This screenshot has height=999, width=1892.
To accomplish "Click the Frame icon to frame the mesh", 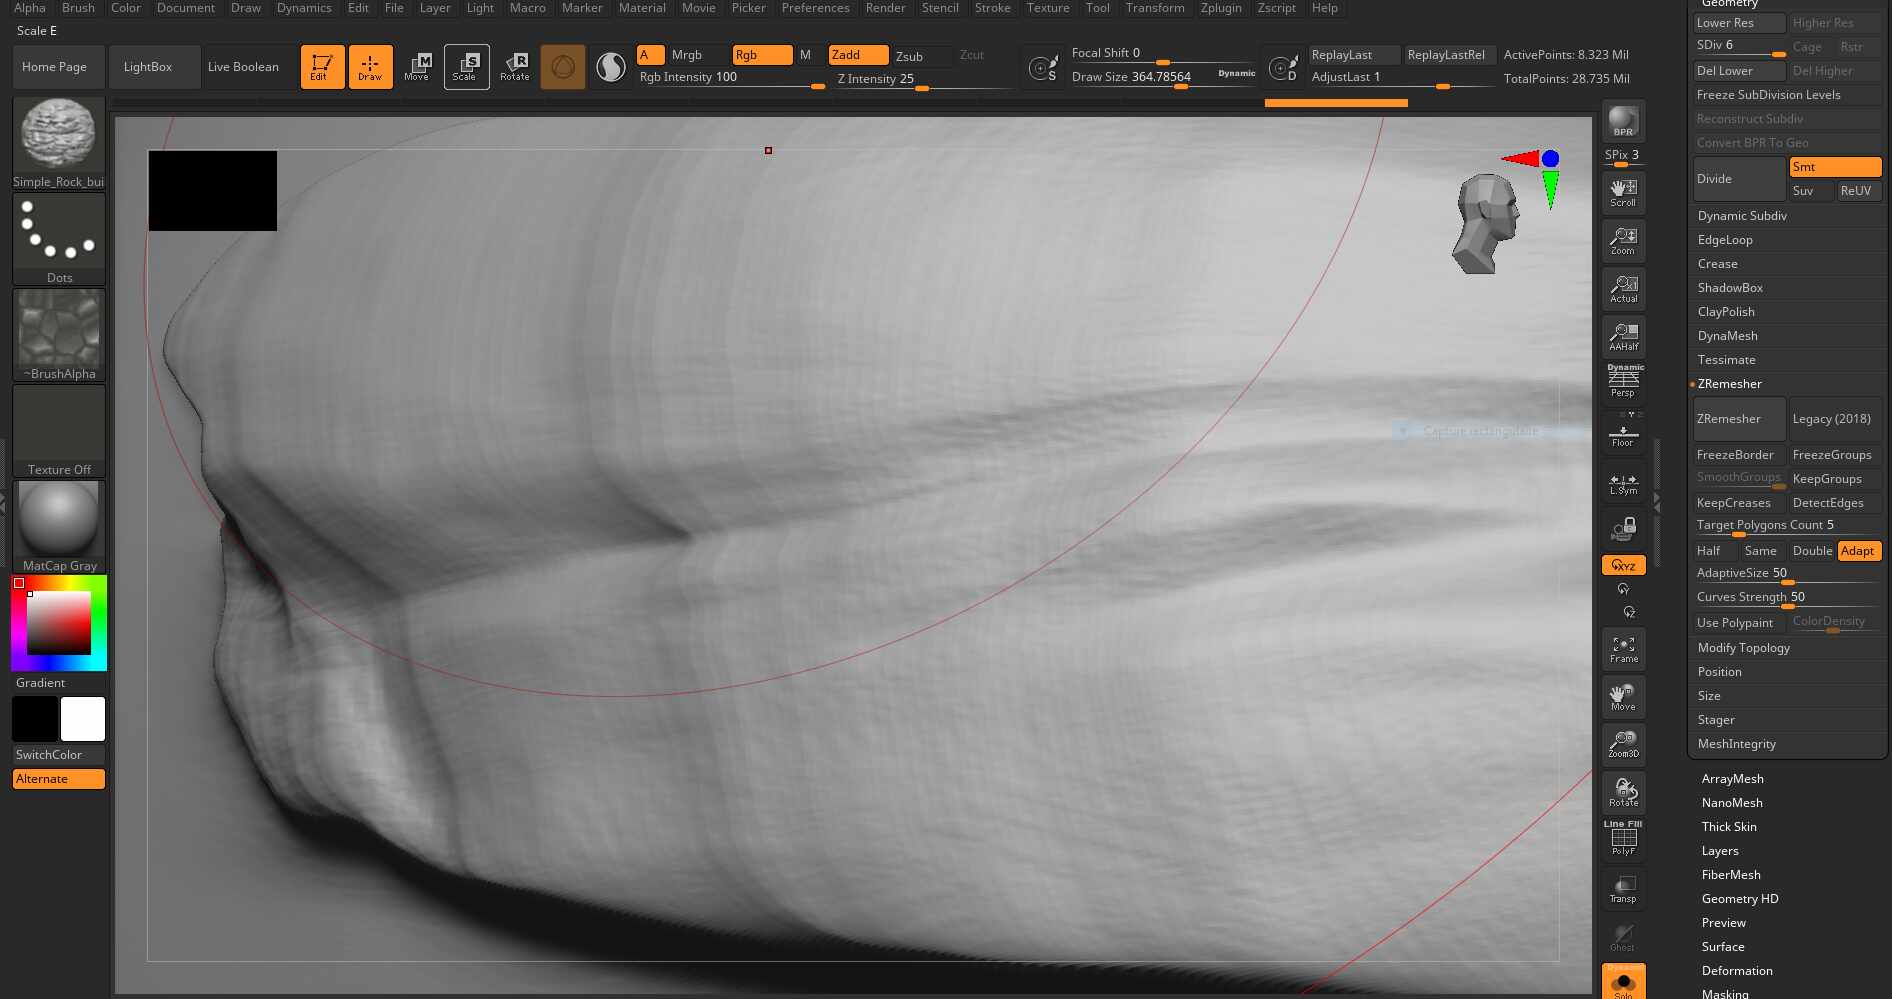I will coord(1623,648).
